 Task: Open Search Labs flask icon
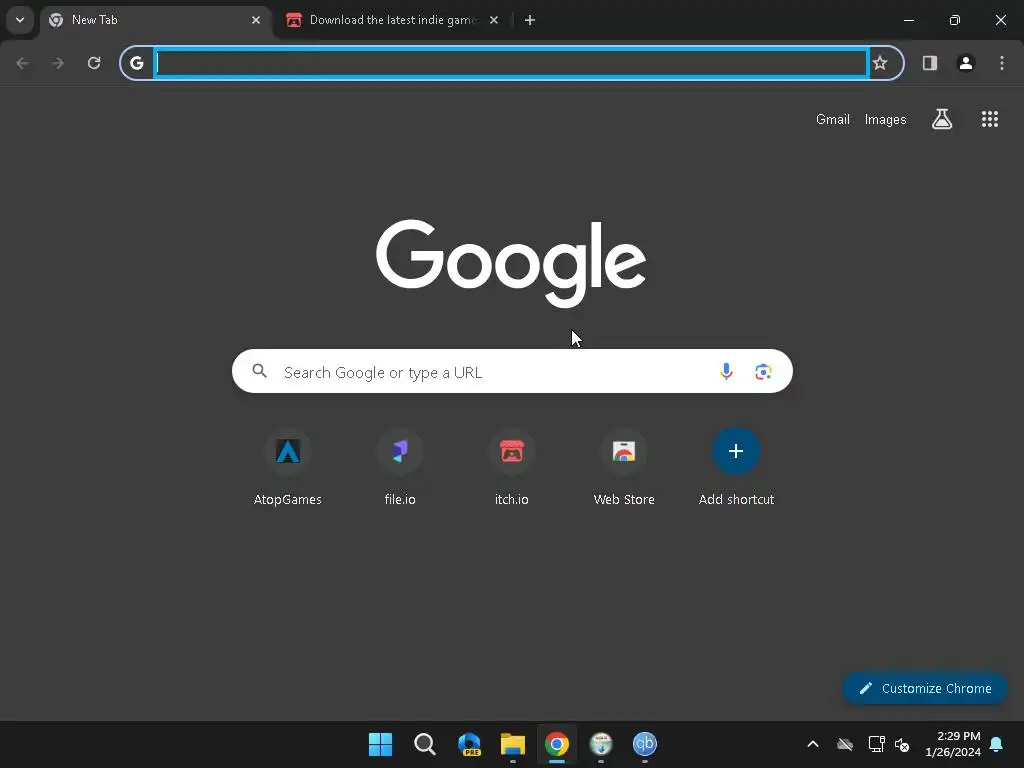click(941, 119)
